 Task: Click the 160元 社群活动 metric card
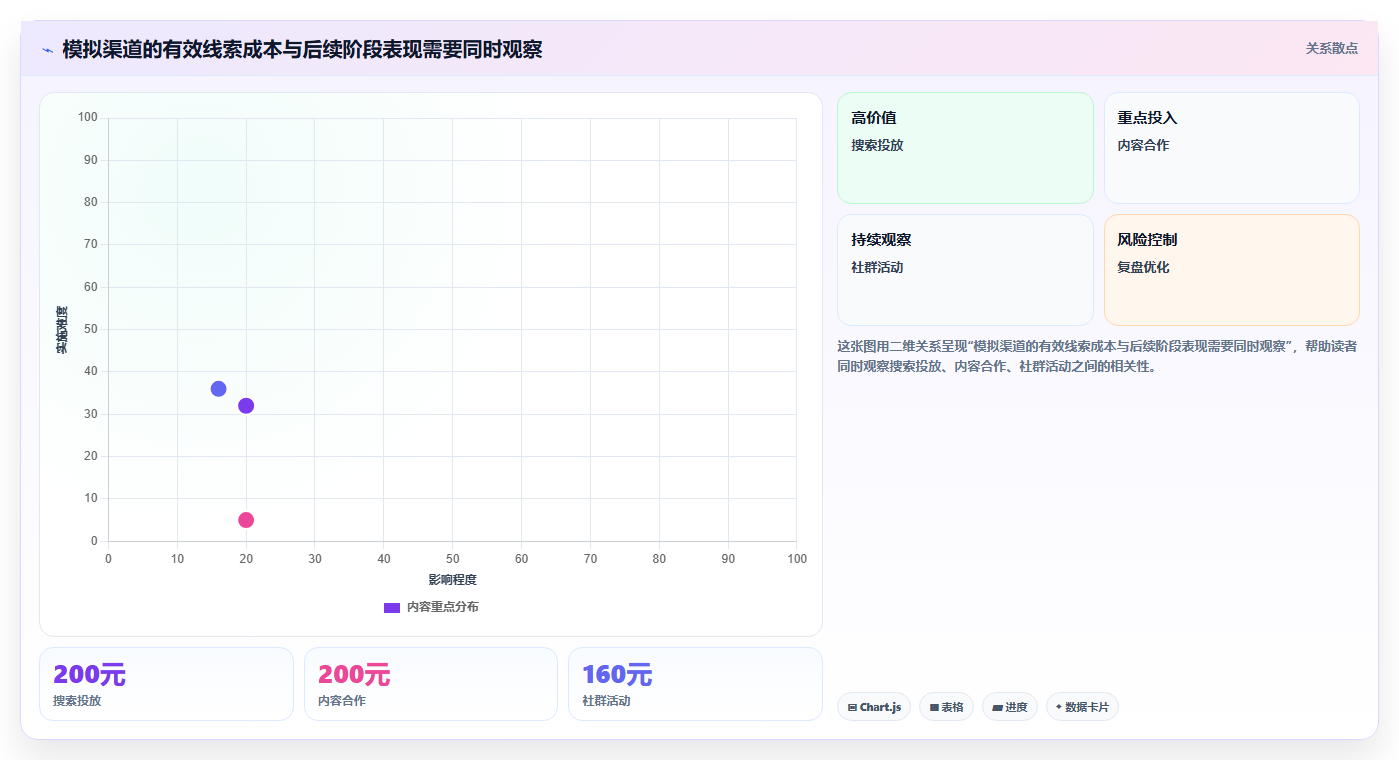tap(695, 684)
